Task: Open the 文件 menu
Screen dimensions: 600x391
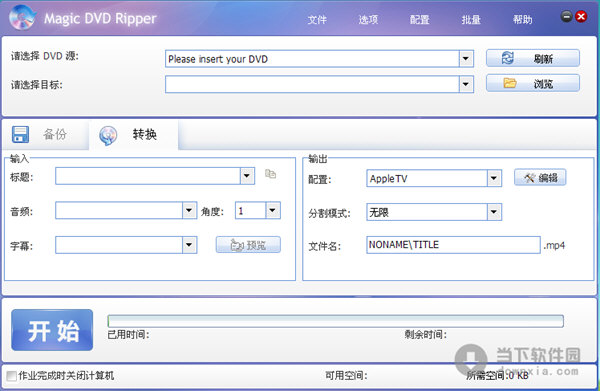Action: [317, 20]
